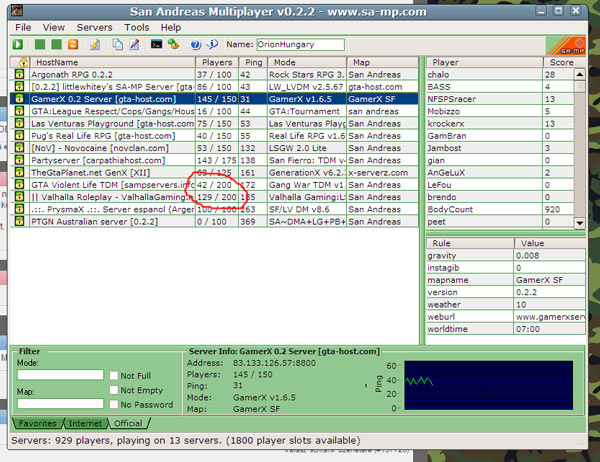Open the remote console terminal icon
The width and height of the screenshot is (600, 462).
point(156,45)
